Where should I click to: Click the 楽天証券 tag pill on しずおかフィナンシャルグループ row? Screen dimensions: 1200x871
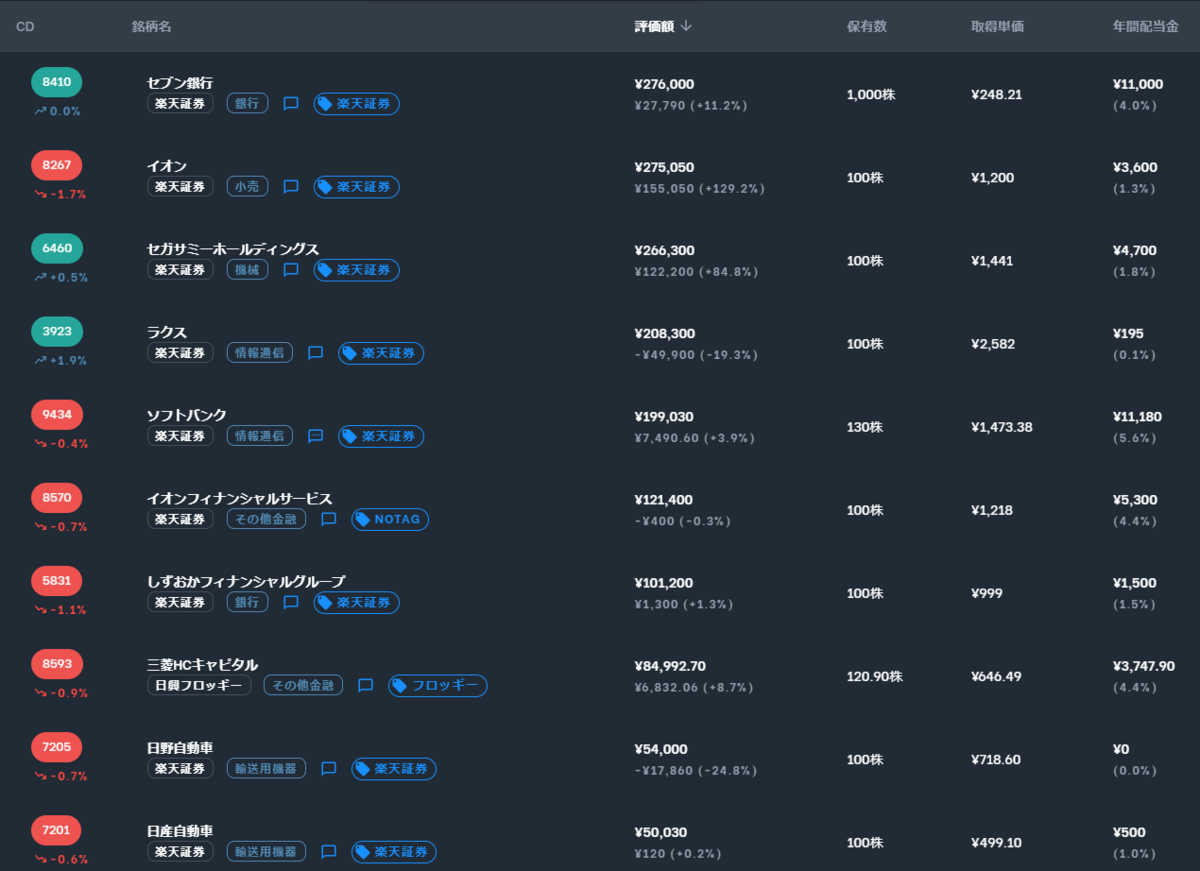tap(356, 602)
